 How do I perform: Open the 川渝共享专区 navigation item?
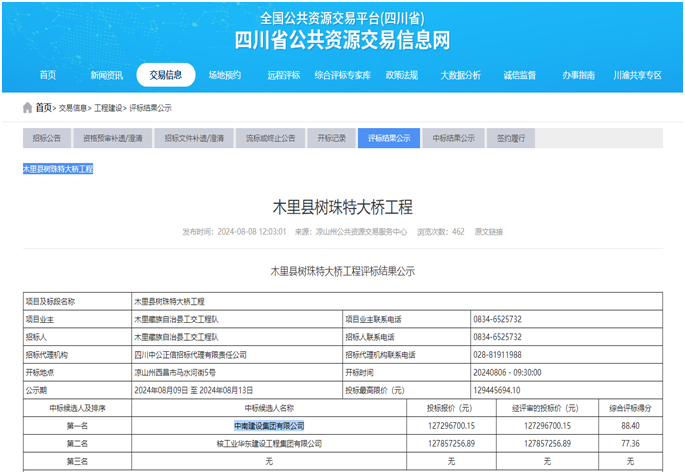(637, 75)
